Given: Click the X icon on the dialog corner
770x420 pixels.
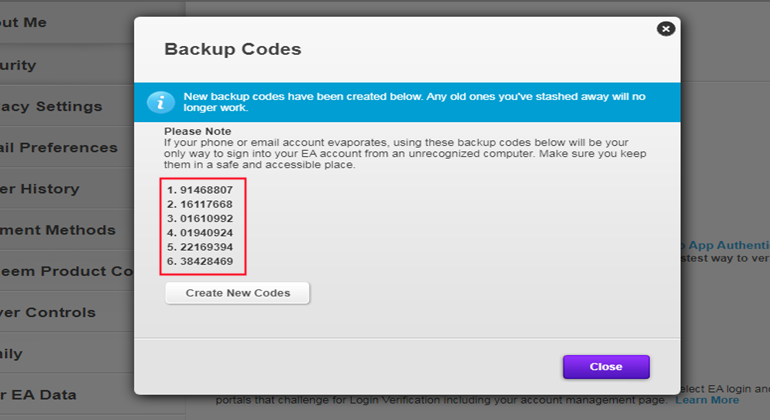Looking at the screenshot, I should point(666,29).
